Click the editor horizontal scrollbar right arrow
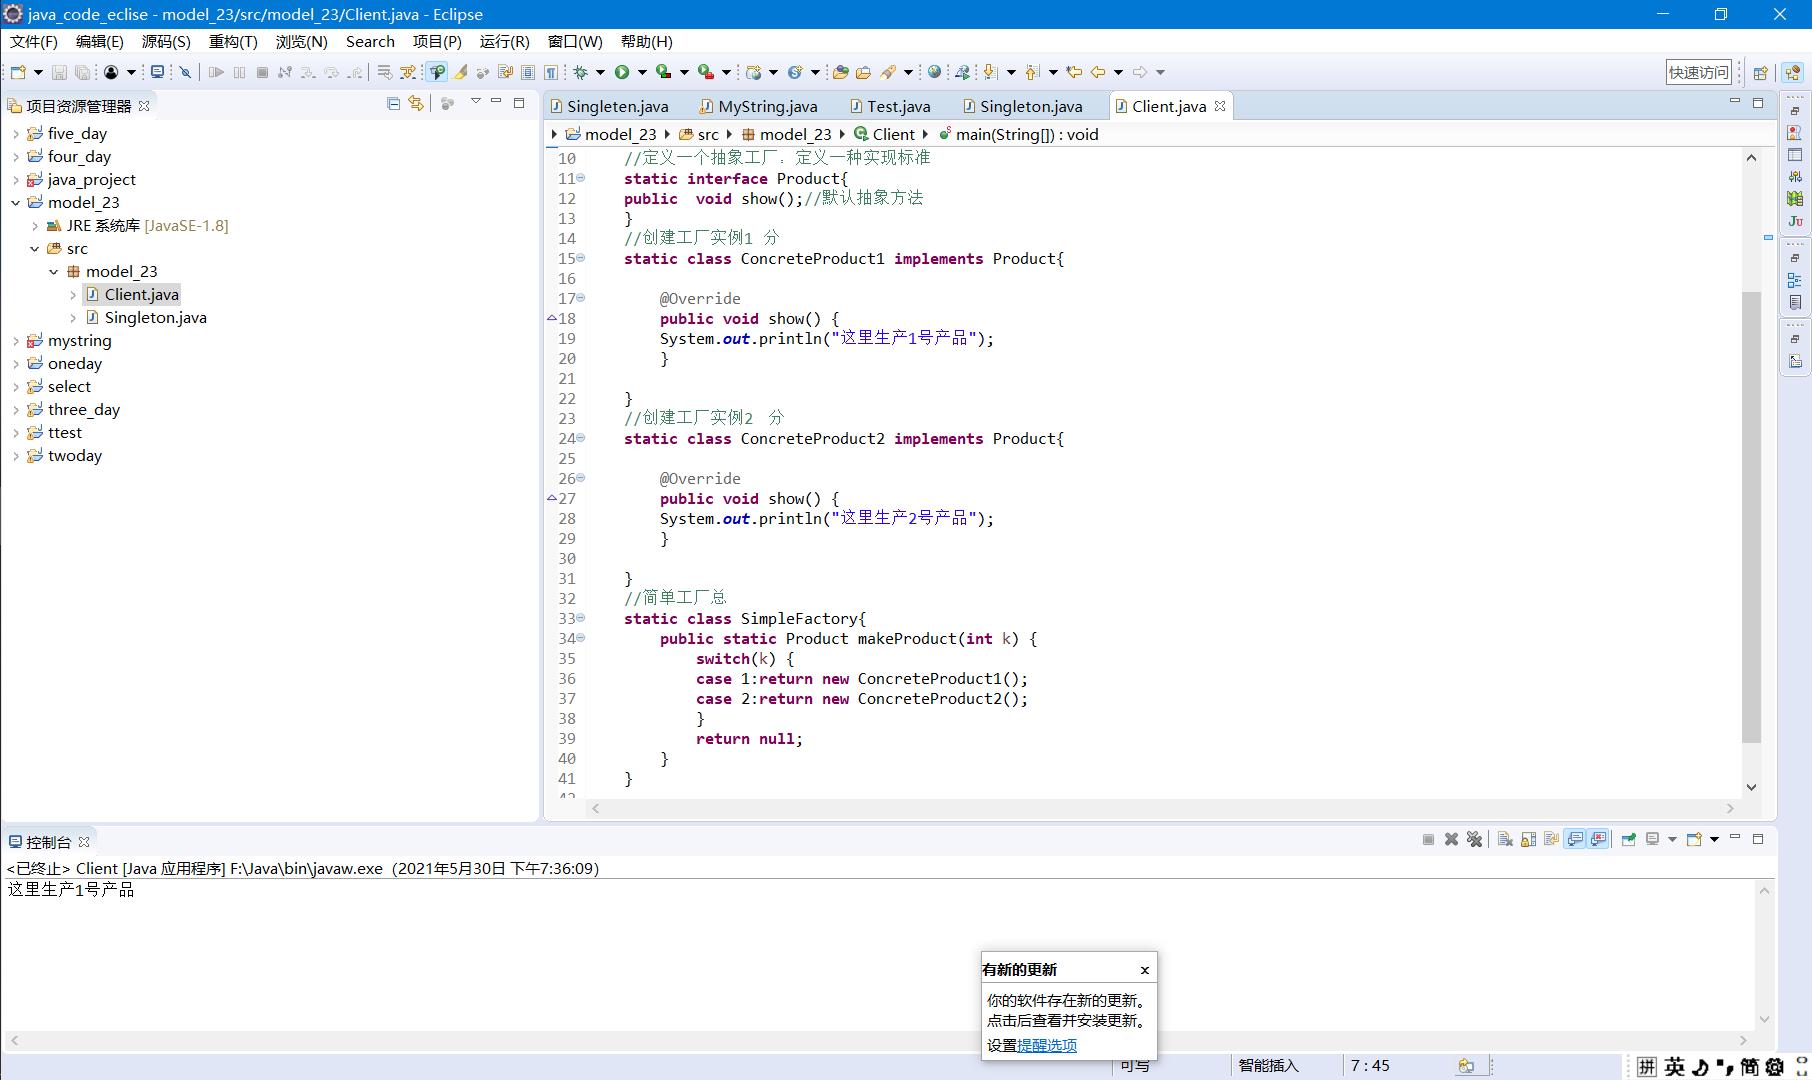 [1730, 808]
